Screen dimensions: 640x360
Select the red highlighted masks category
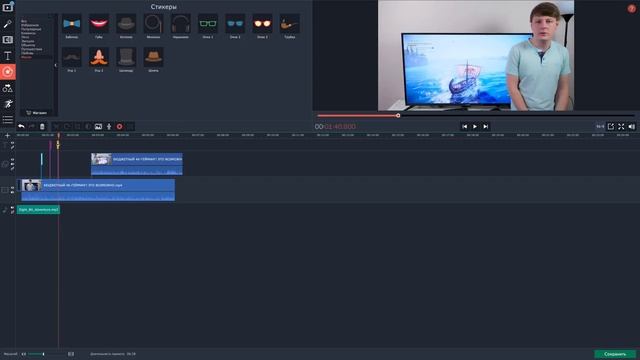click(26, 57)
